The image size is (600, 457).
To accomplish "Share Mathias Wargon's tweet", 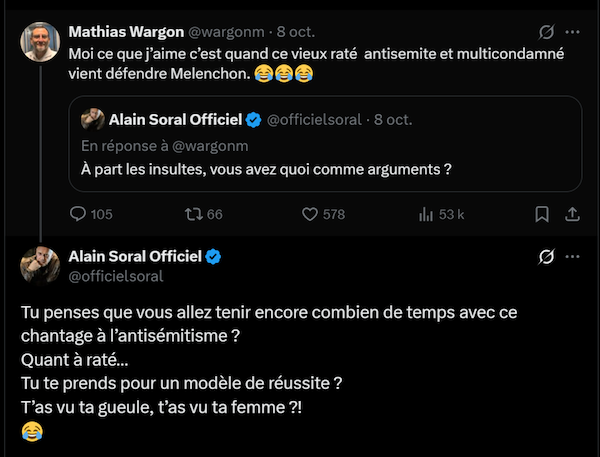I will pyautogui.click(x=572, y=214).
